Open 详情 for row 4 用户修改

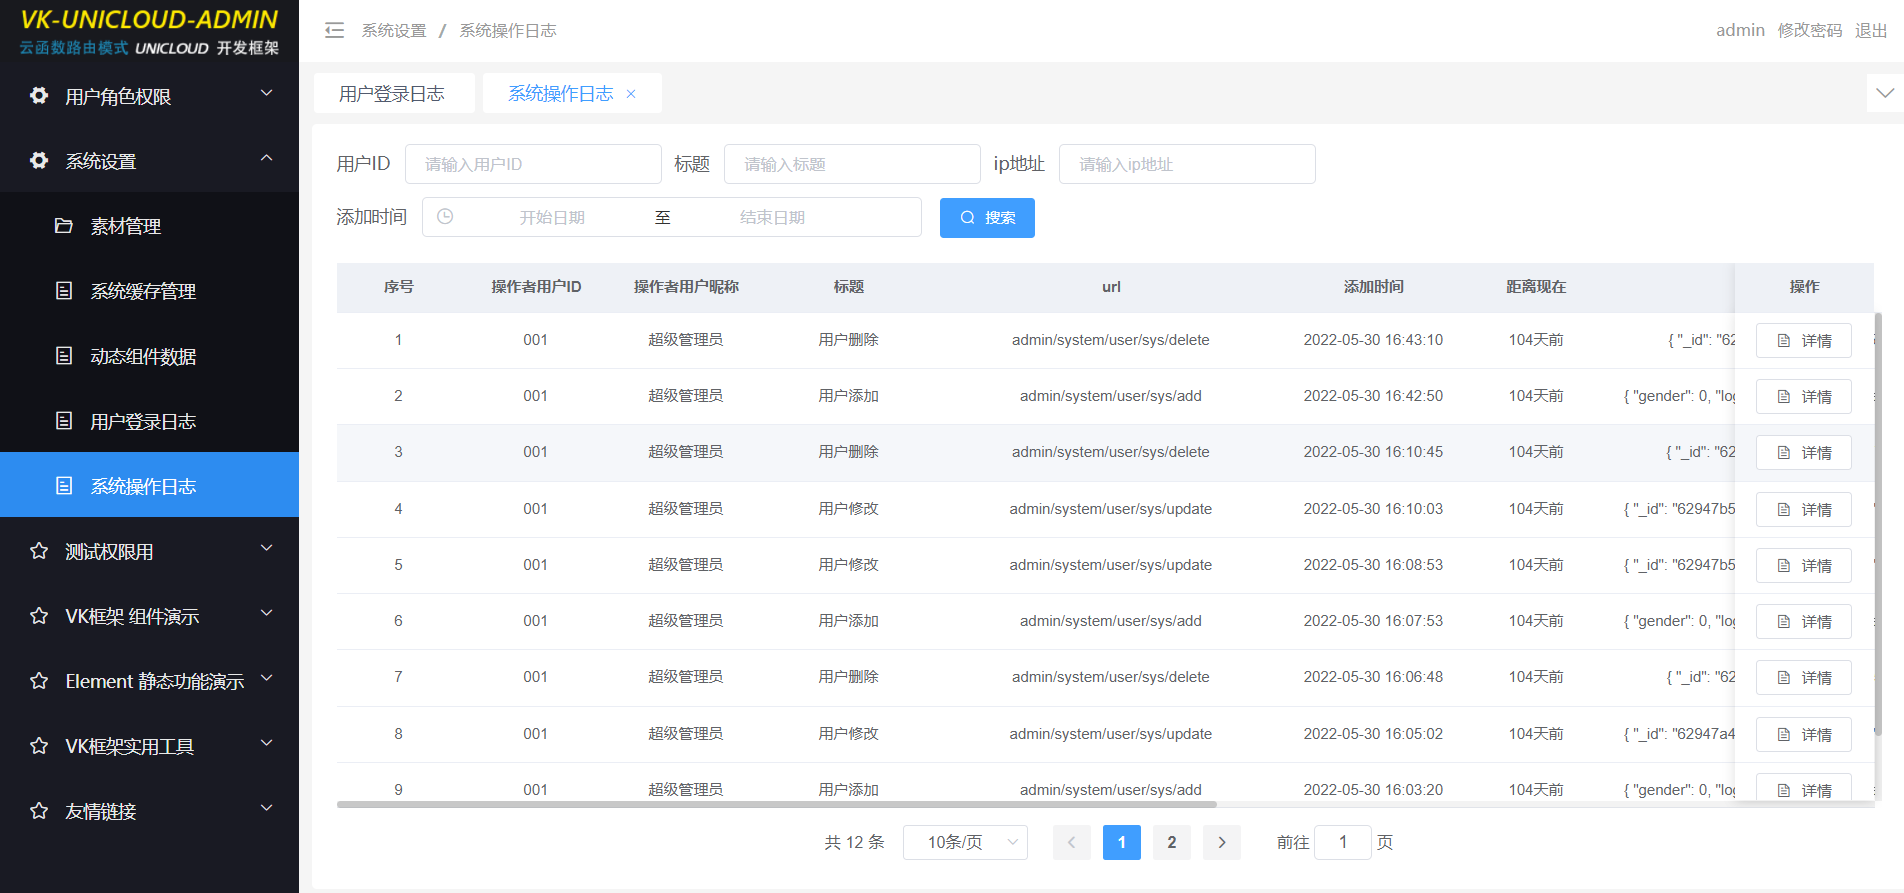[1803, 510]
